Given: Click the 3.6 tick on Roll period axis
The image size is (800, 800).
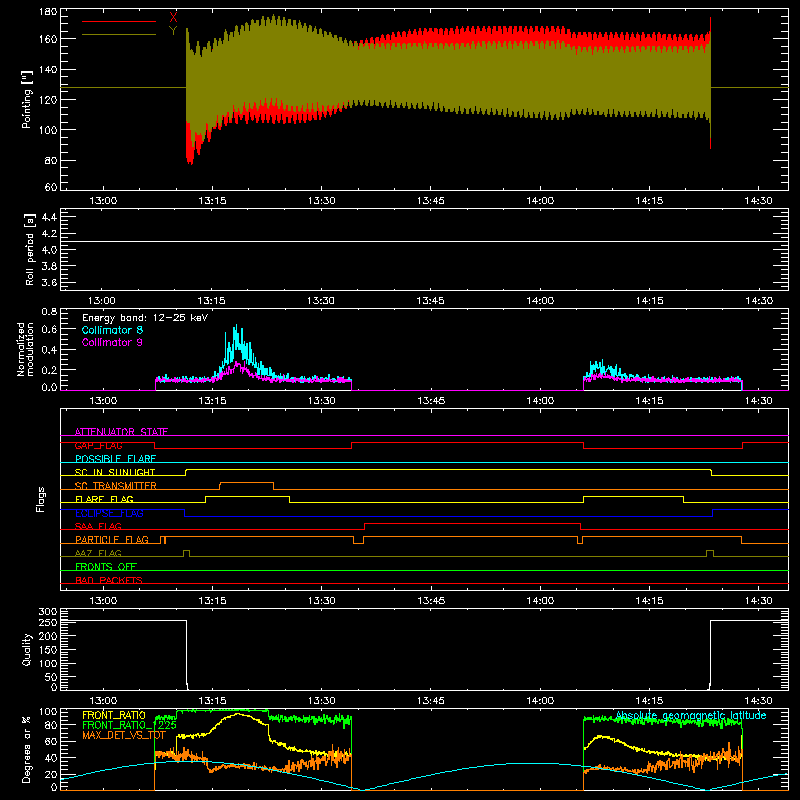Looking at the screenshot, I should 49,282.
